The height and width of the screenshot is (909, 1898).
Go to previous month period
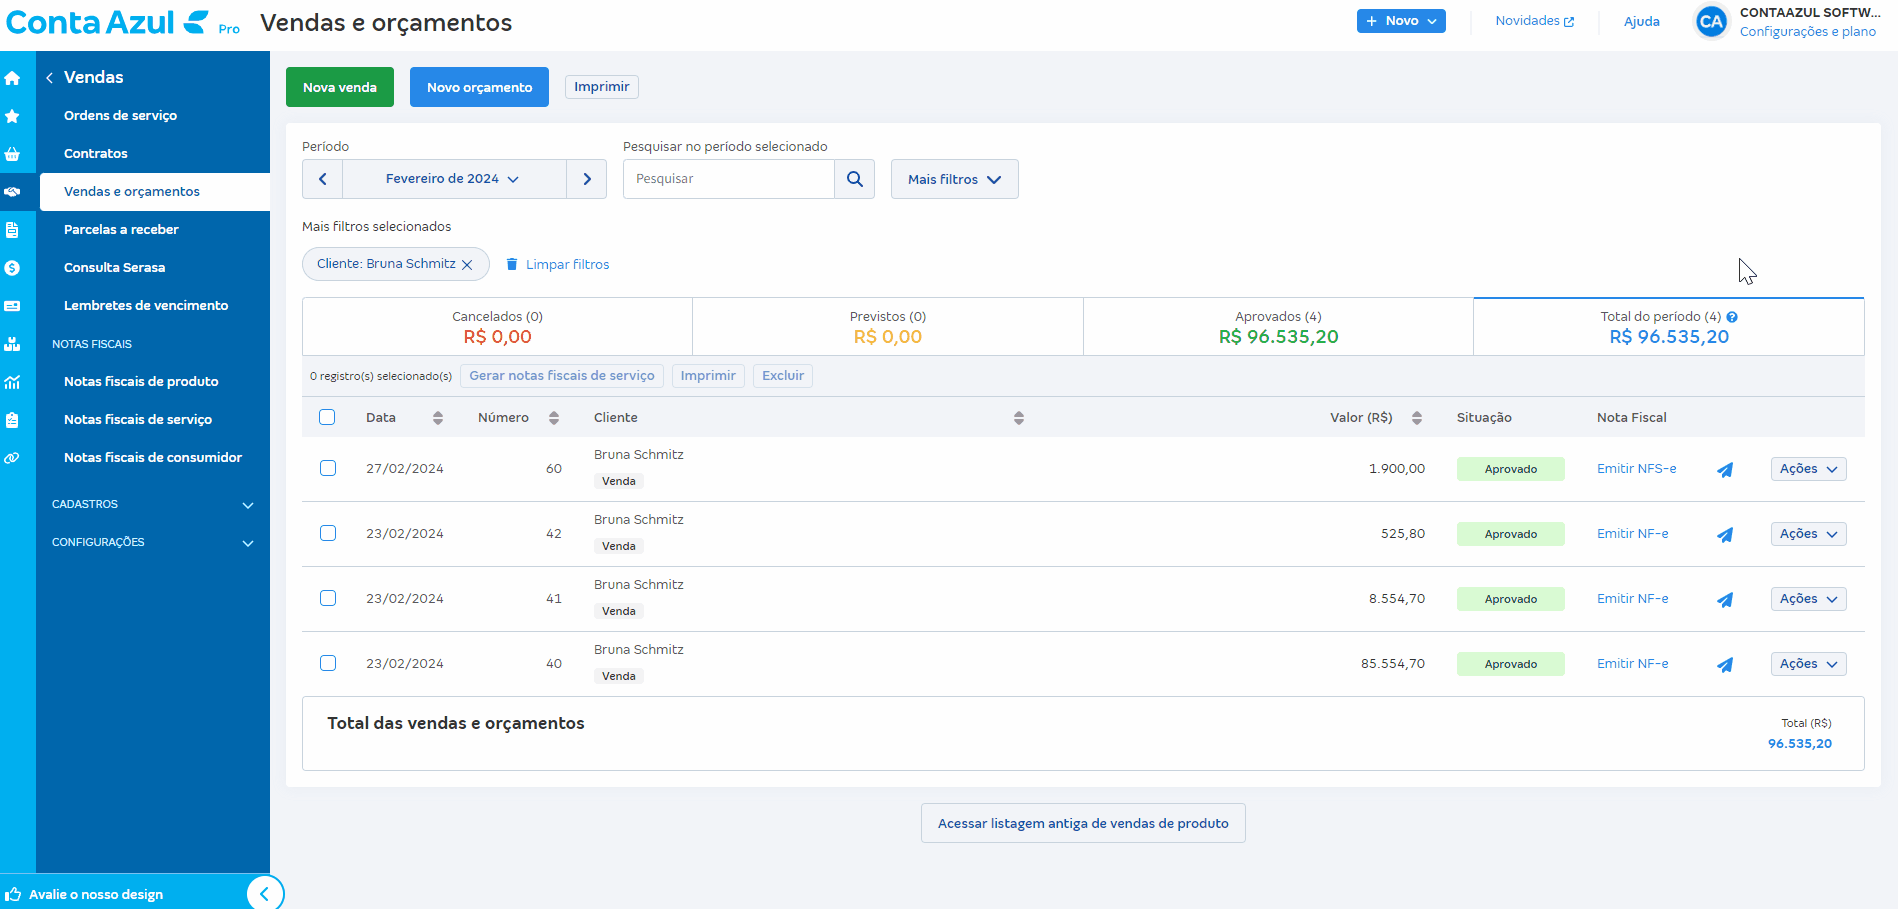pyautogui.click(x=322, y=179)
